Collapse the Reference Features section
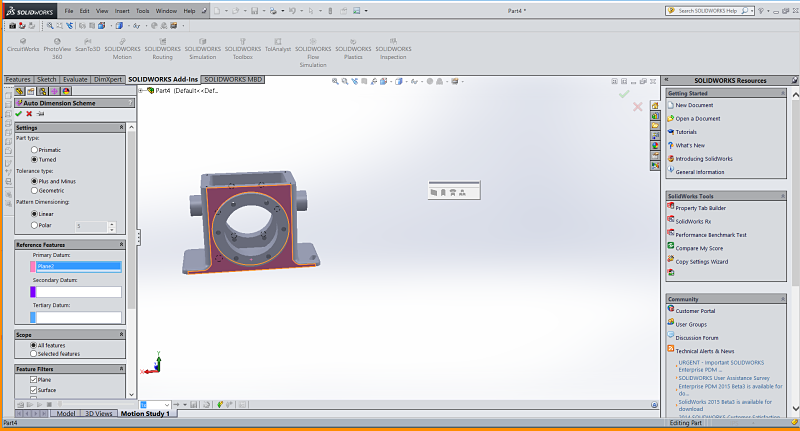This screenshot has height=431, width=800. point(121,245)
